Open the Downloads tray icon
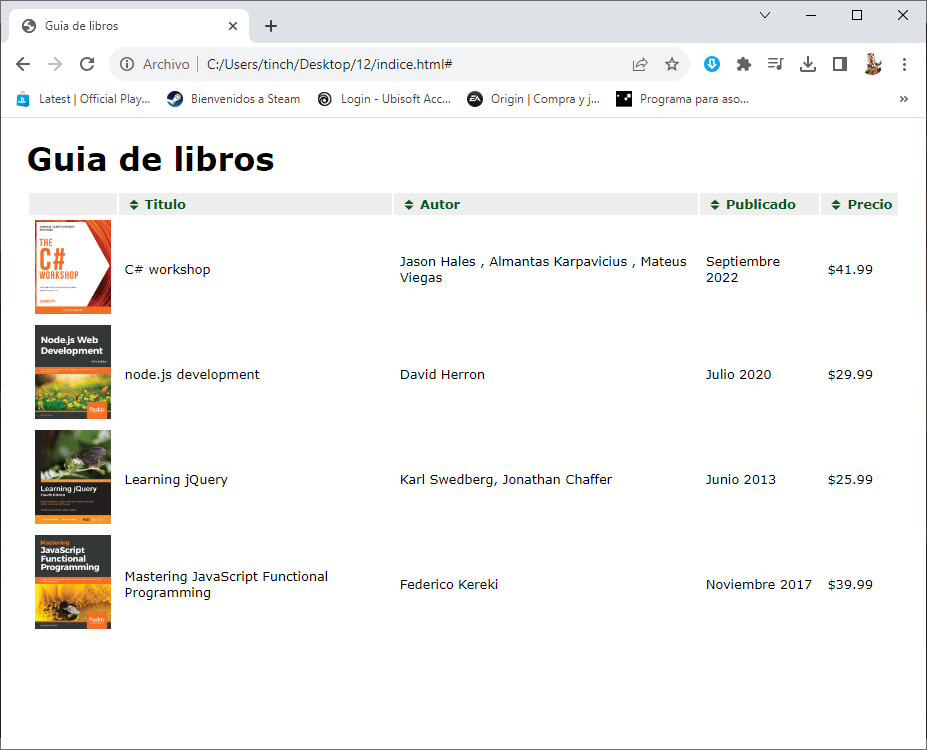The image size is (927, 750). (808, 64)
